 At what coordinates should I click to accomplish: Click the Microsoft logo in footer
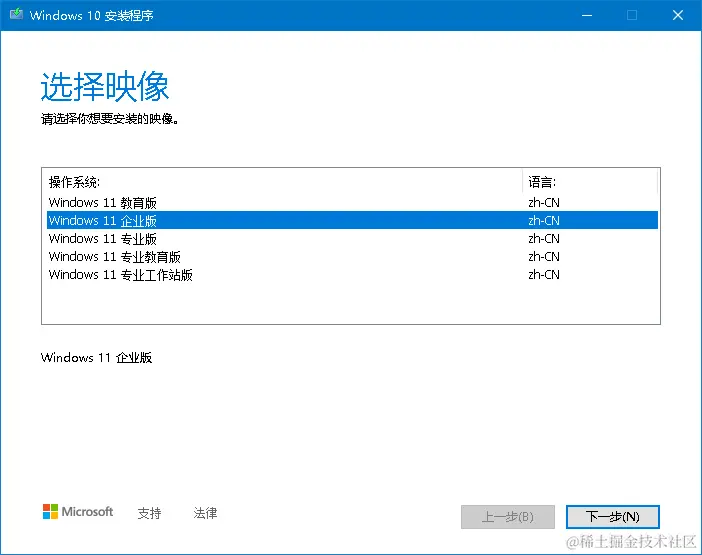point(77,512)
